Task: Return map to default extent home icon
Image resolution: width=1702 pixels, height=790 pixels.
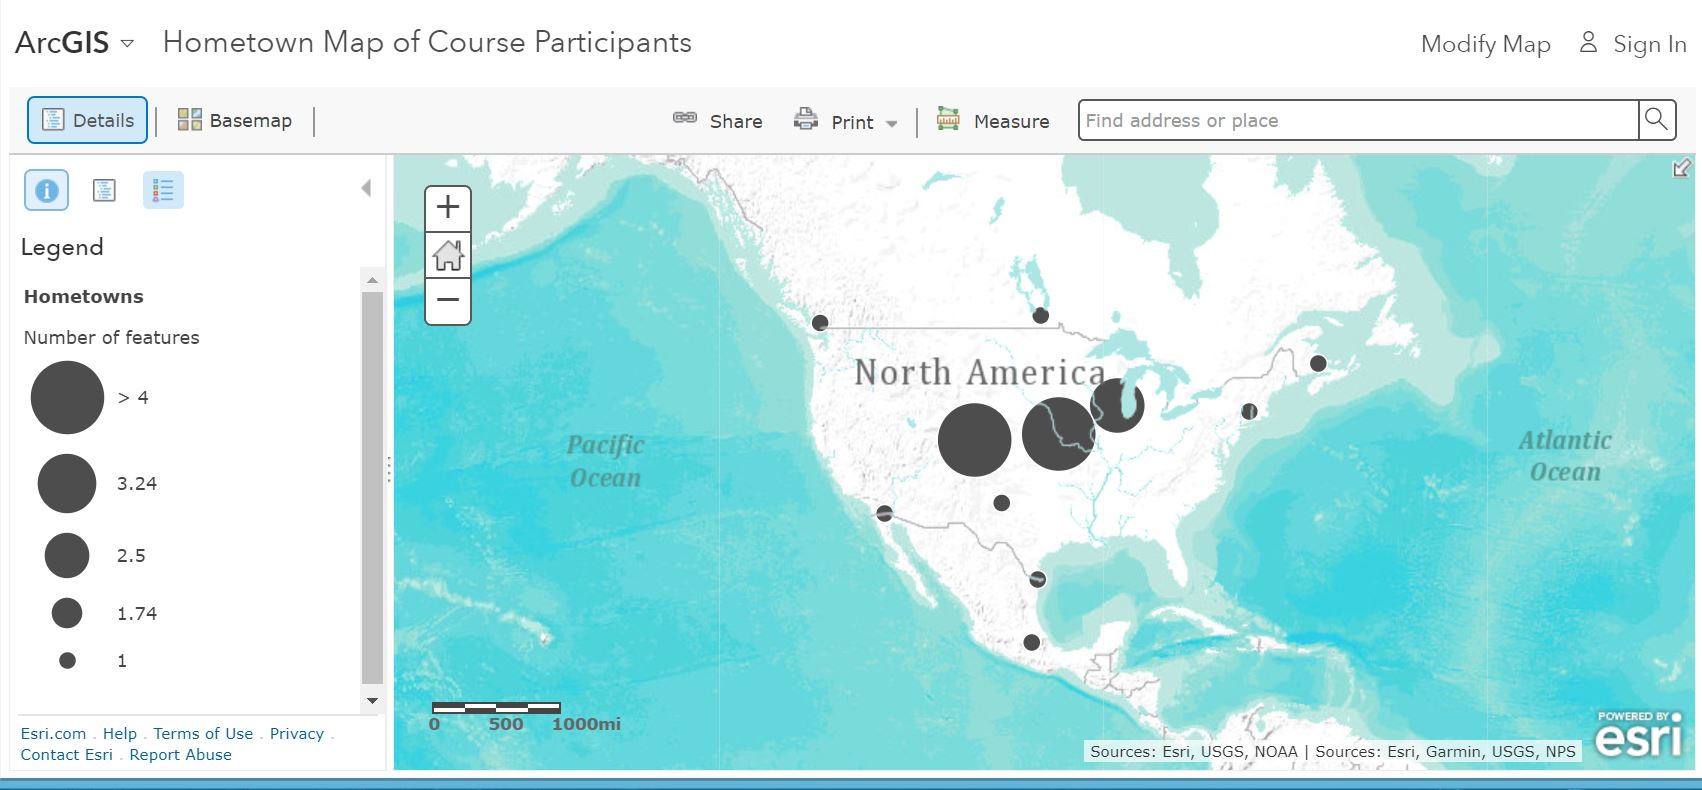Action: pyautogui.click(x=448, y=255)
